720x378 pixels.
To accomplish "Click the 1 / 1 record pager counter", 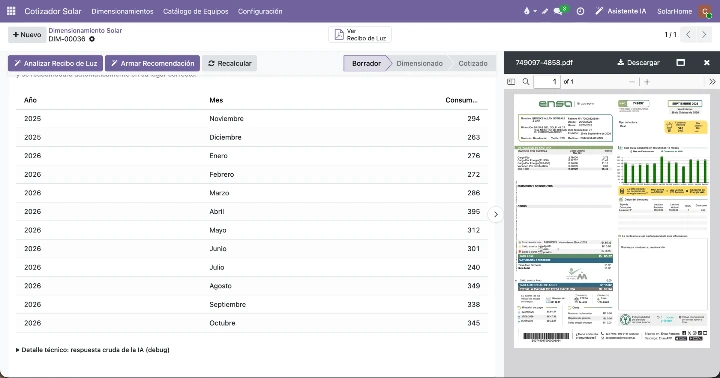I will 670,34.
